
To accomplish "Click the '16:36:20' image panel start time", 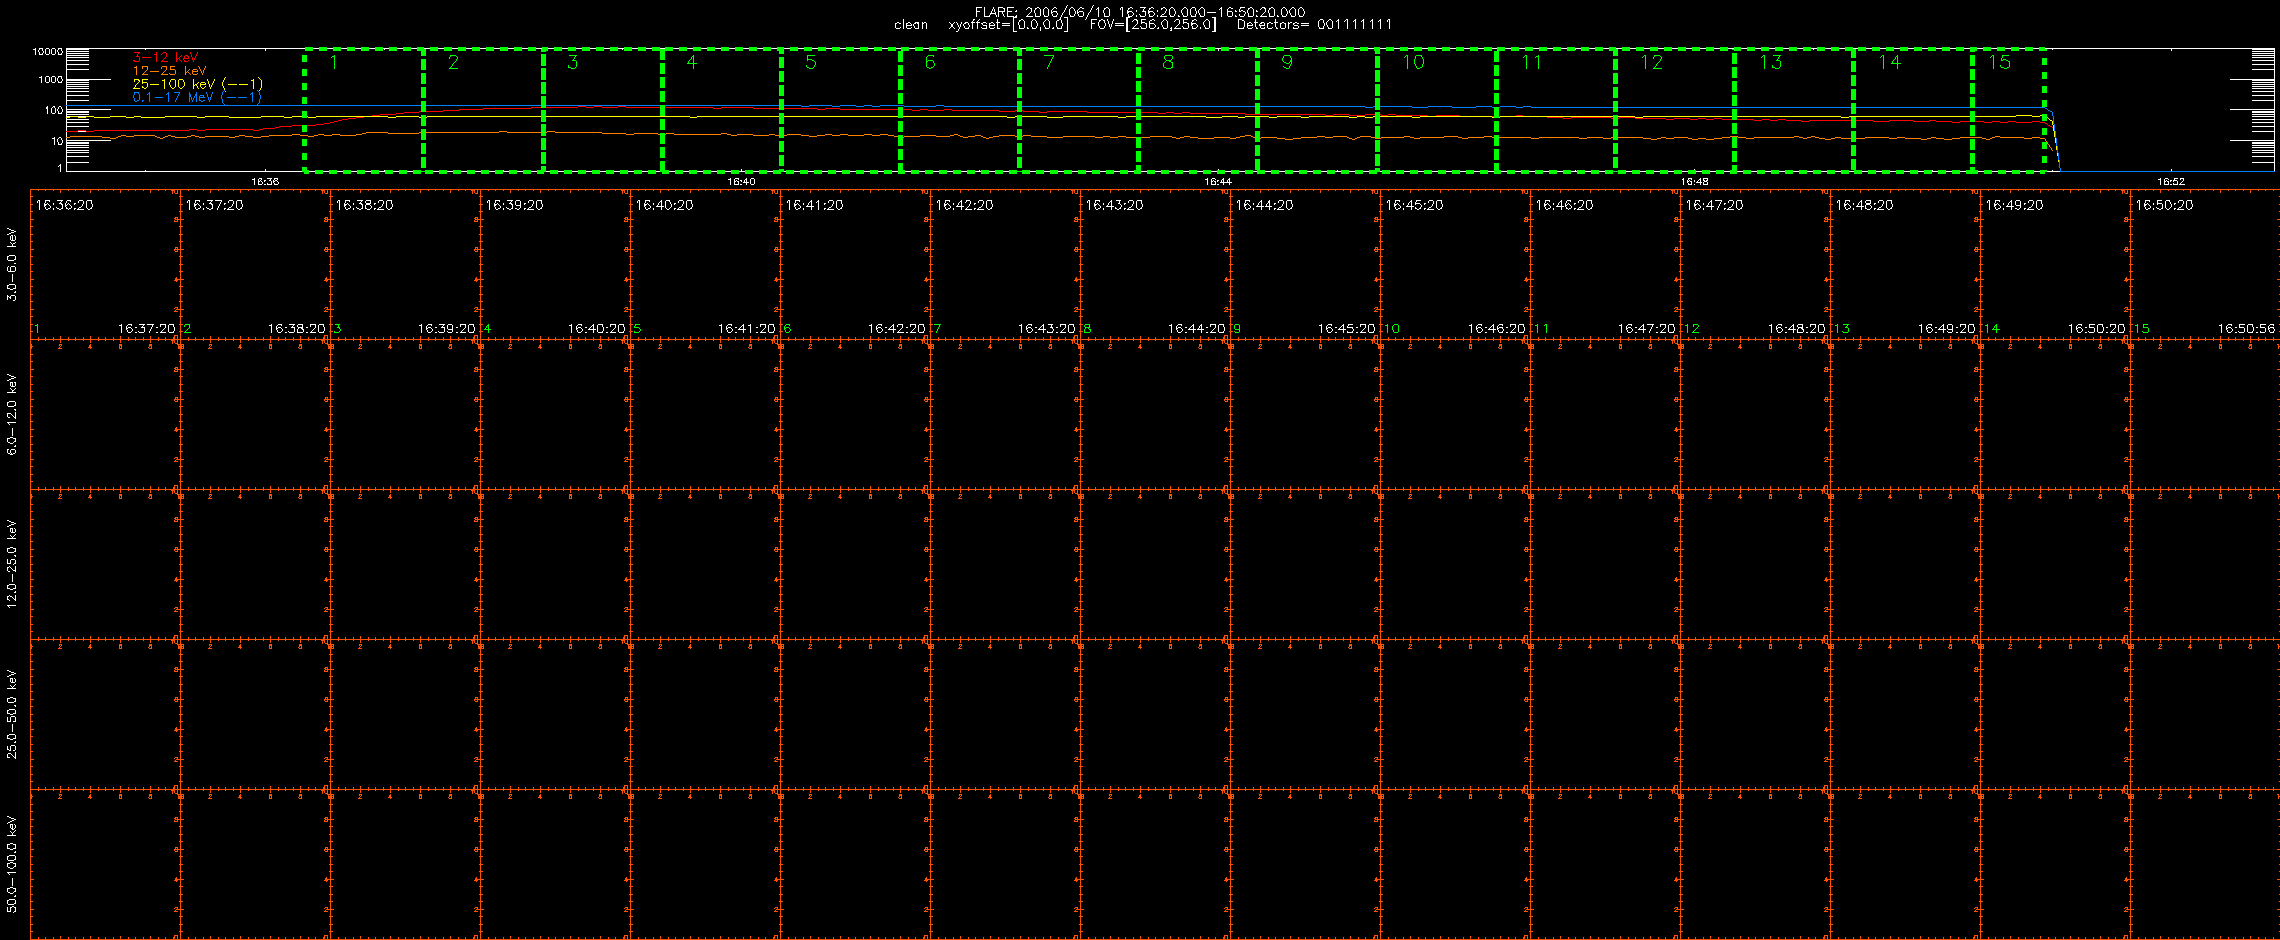I will click(64, 205).
